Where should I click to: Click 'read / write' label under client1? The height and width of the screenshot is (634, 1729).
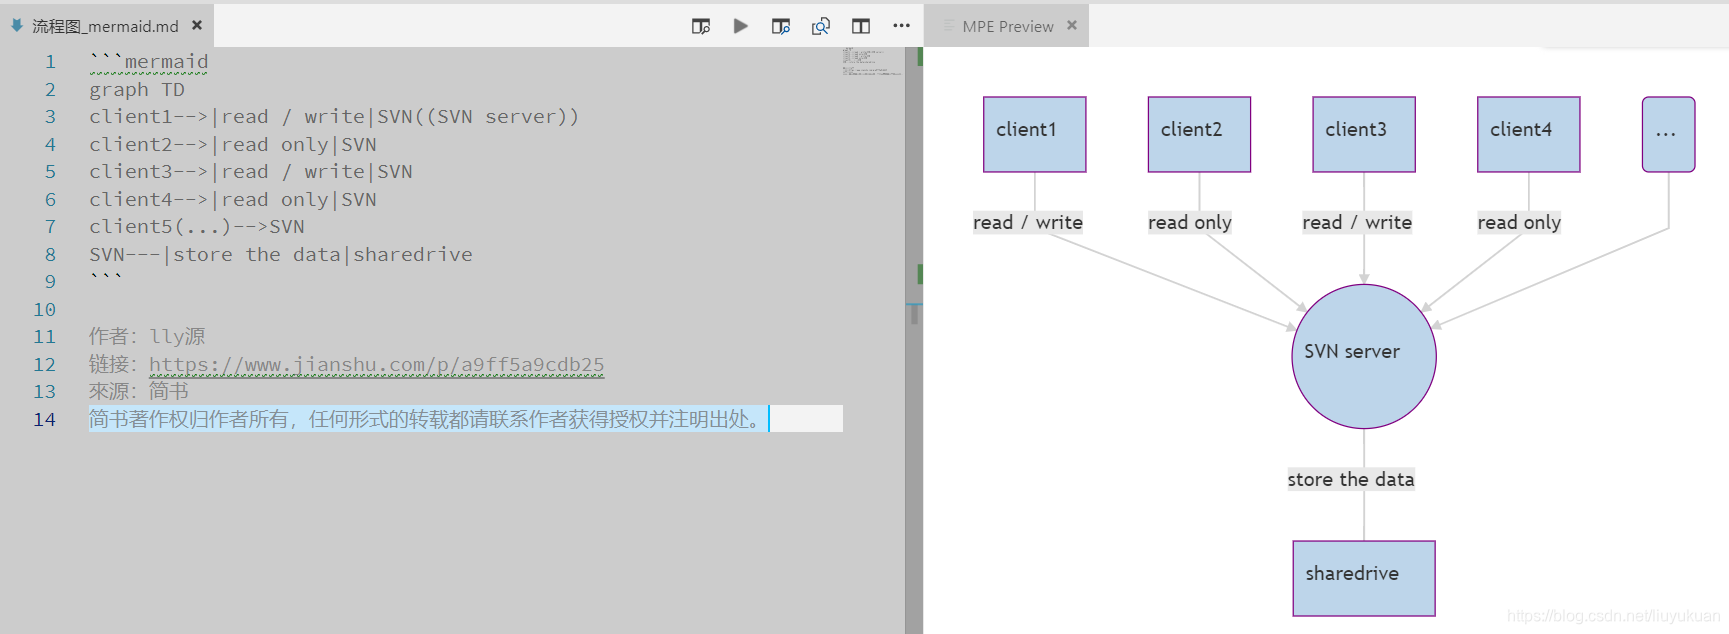(x=1028, y=222)
